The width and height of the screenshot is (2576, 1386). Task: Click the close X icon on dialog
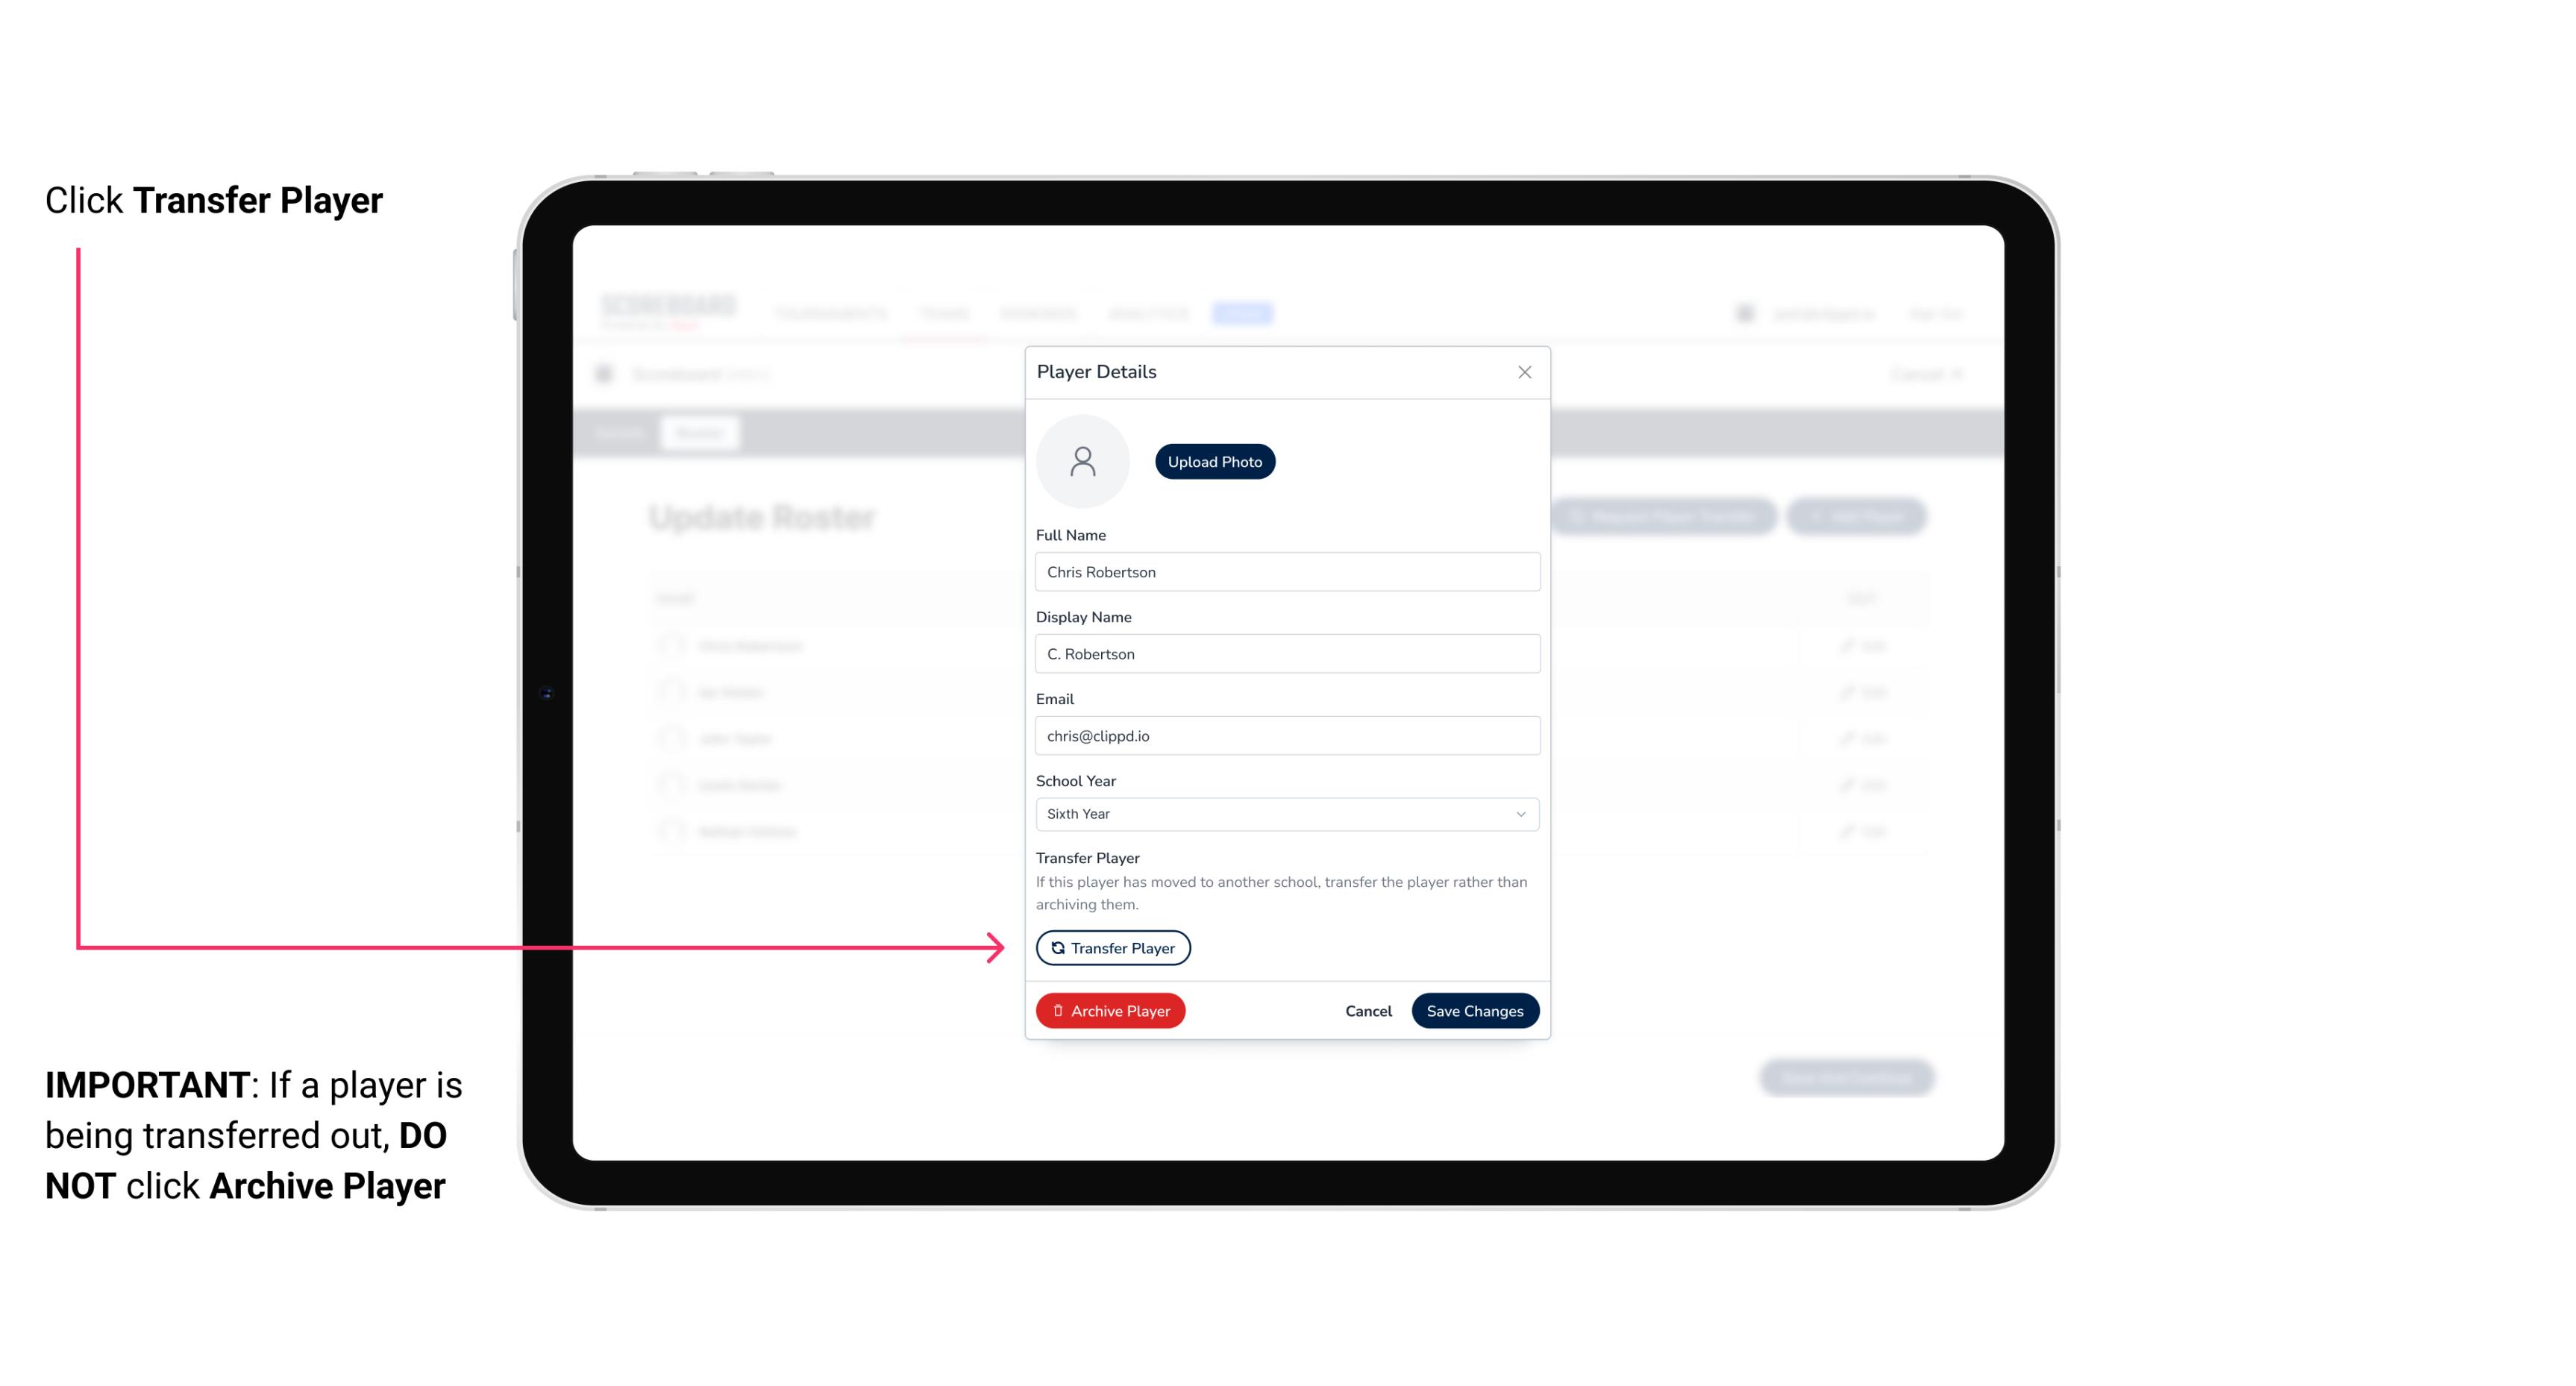1523,372
